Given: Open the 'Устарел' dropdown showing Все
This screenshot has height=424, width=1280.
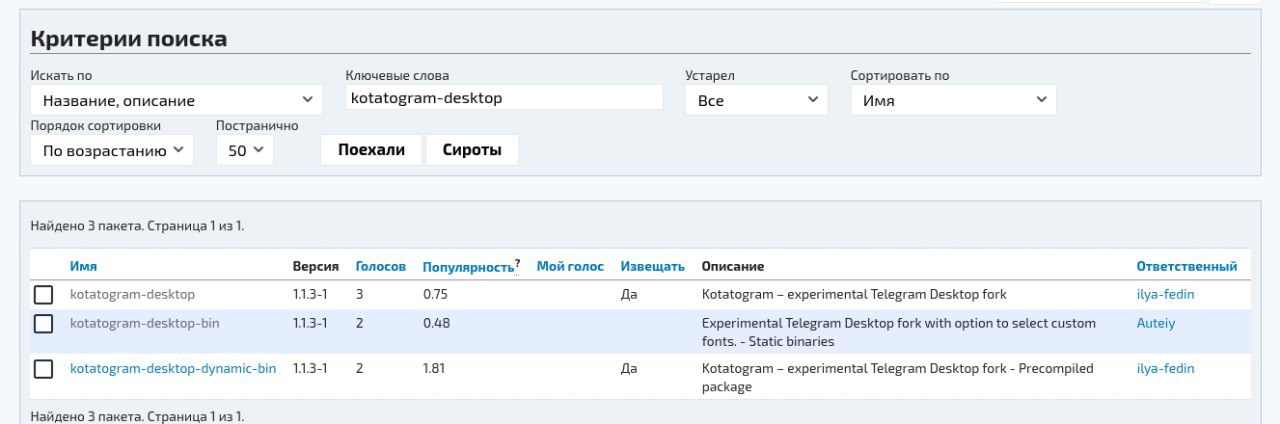Looking at the screenshot, I should [x=756, y=100].
